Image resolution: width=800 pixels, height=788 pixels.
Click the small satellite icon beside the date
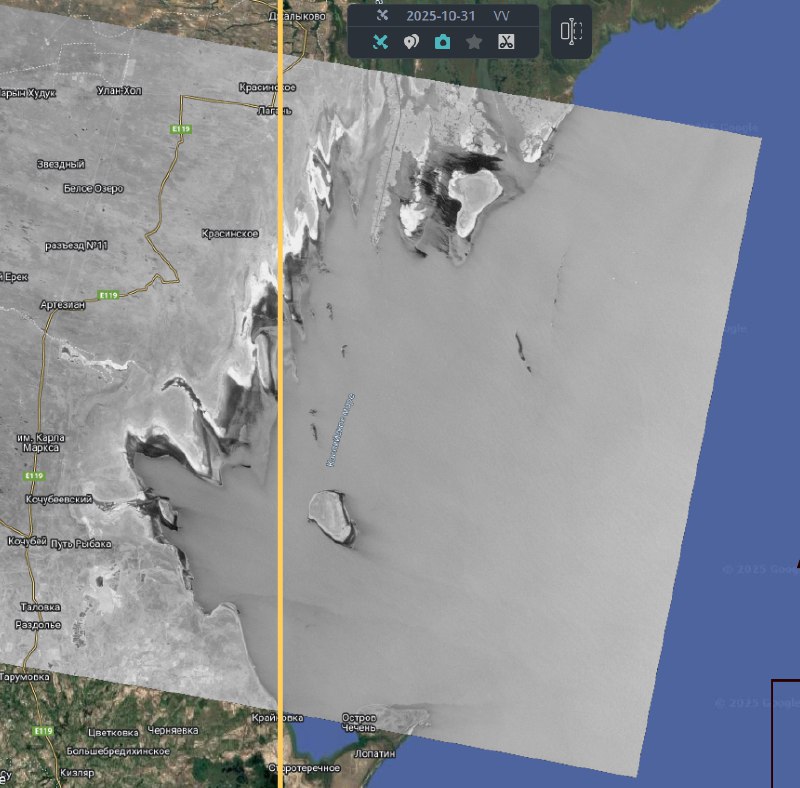click(x=381, y=16)
